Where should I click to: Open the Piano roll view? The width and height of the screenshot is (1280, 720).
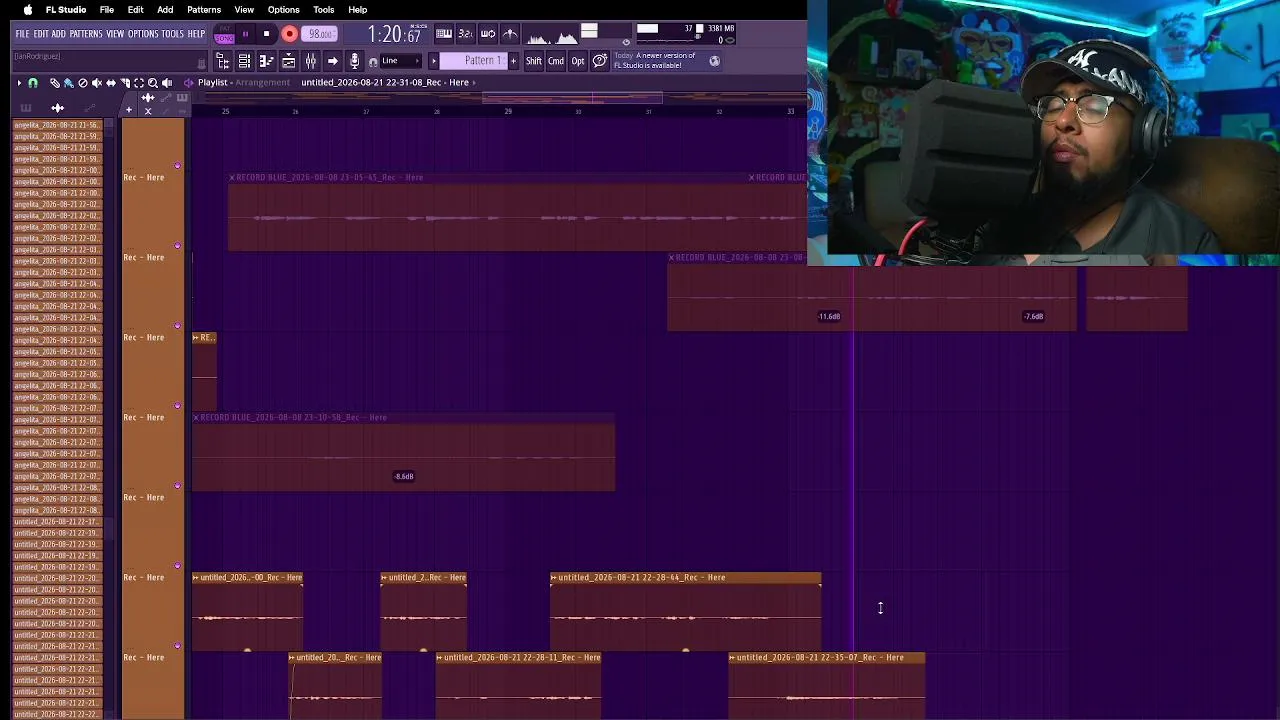(x=267, y=61)
